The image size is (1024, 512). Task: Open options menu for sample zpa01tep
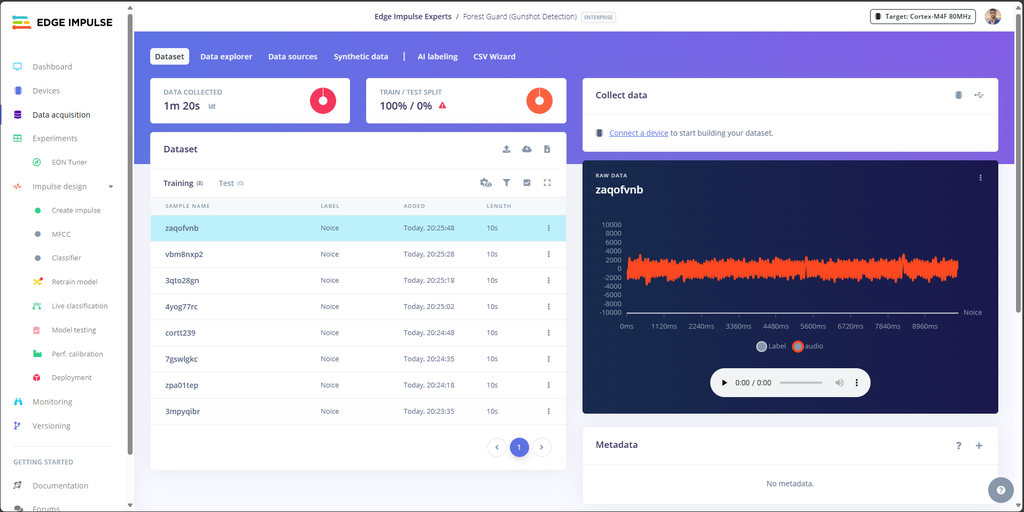[x=549, y=385]
